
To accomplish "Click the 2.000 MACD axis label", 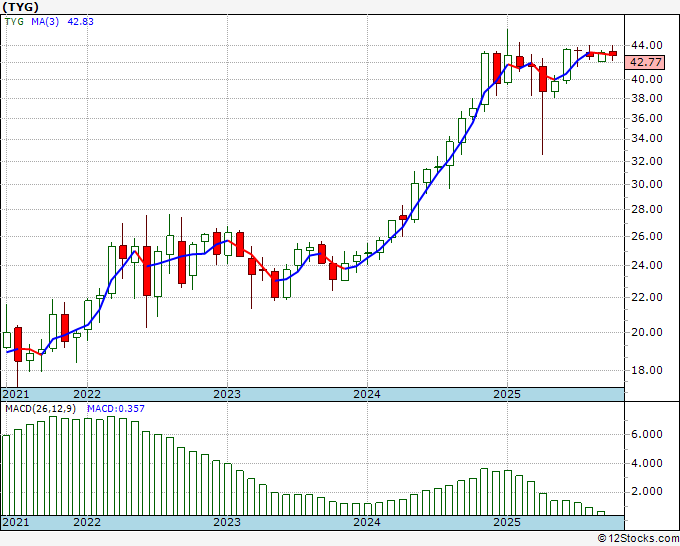I will [x=645, y=491].
